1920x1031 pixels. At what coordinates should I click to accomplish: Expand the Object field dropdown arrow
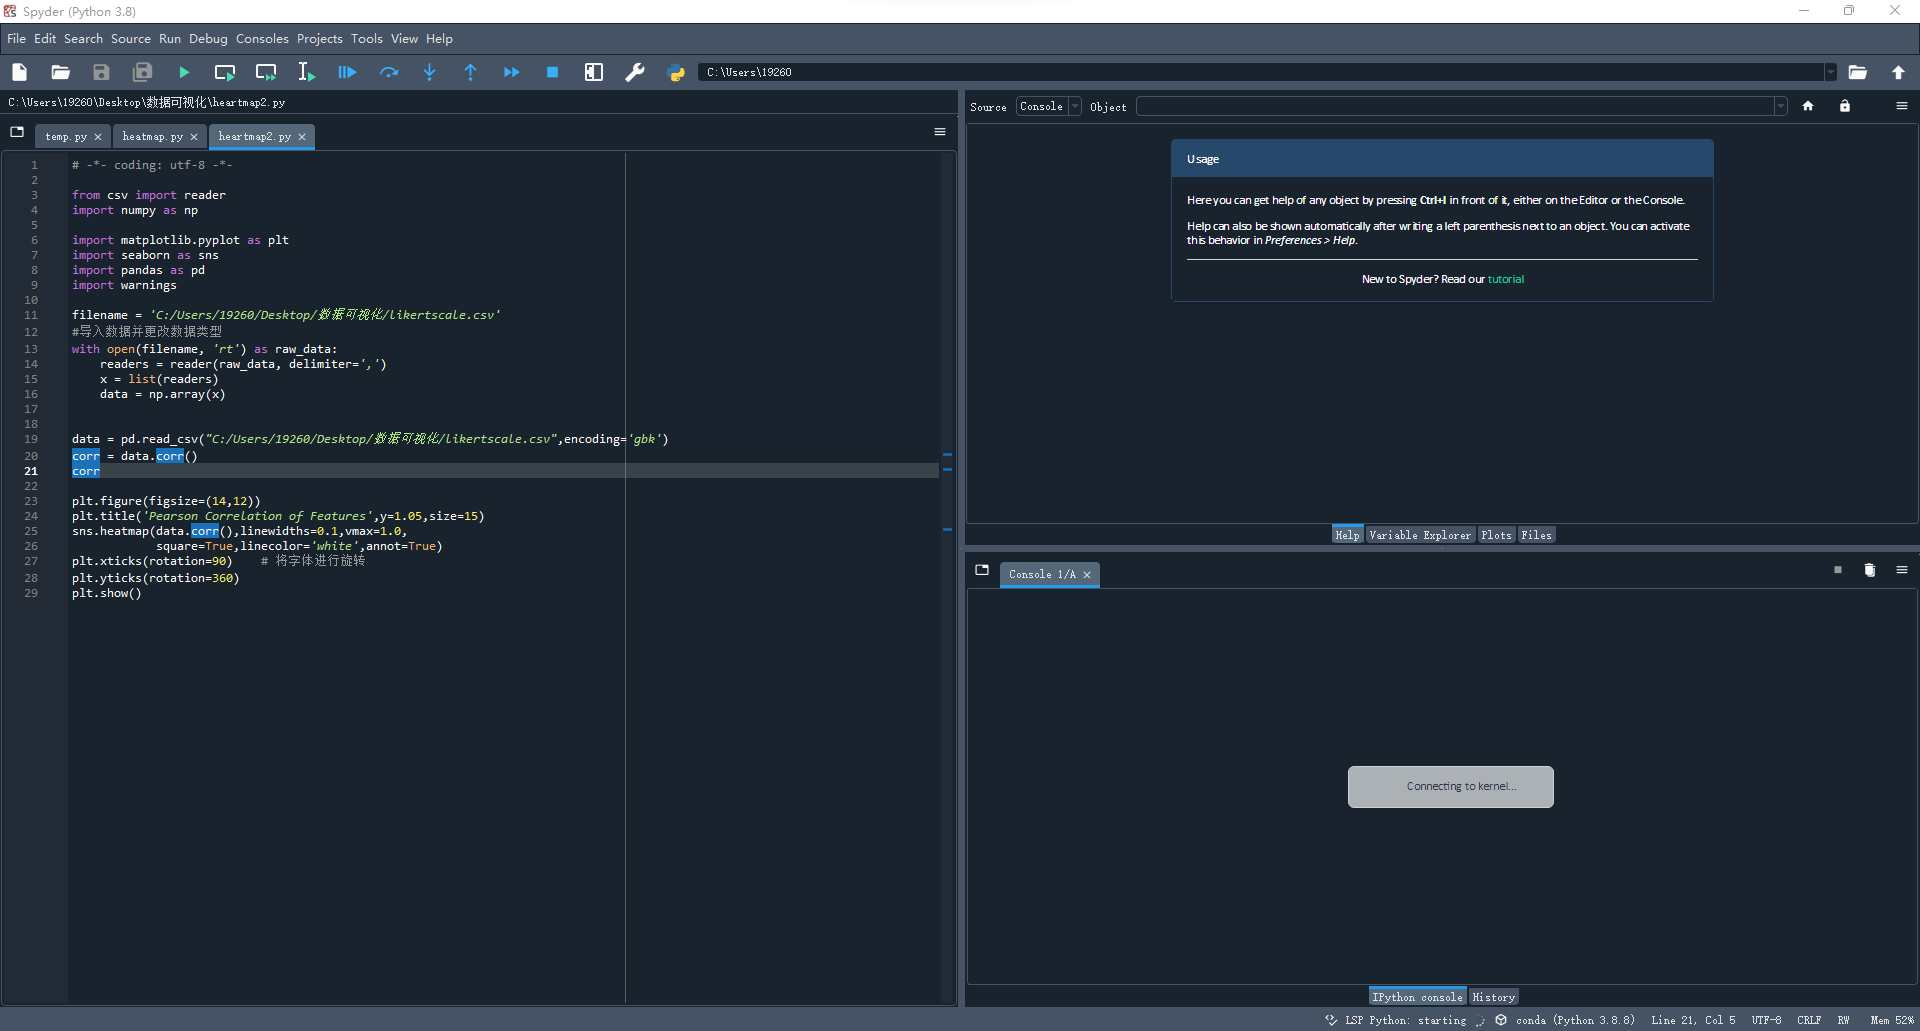[x=1781, y=106]
